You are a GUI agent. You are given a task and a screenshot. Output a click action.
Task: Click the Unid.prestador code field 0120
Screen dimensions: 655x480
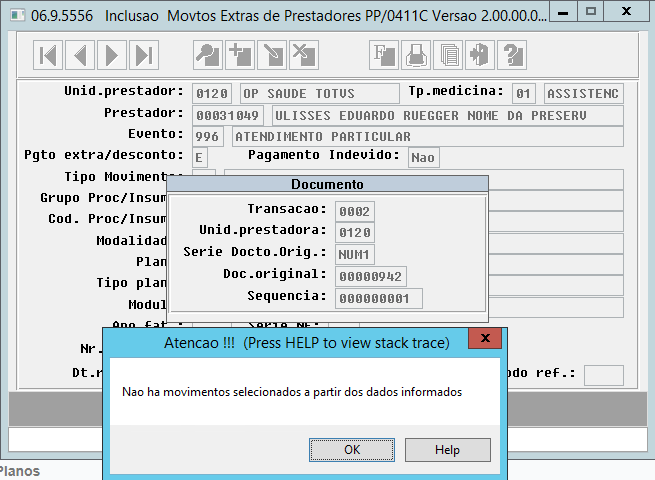[212, 94]
